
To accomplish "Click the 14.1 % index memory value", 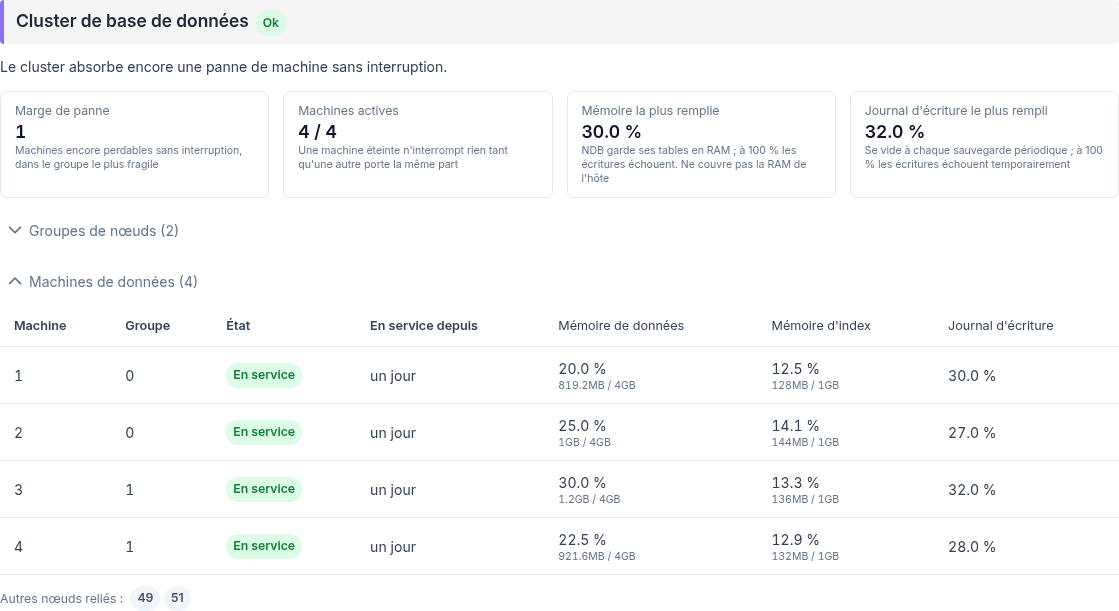I will 795,425.
